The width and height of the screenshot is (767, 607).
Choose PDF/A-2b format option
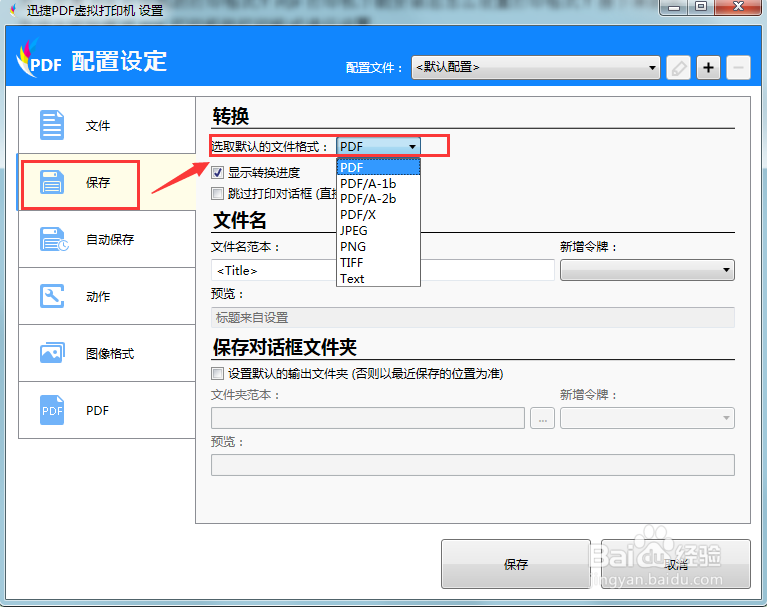pos(378,199)
